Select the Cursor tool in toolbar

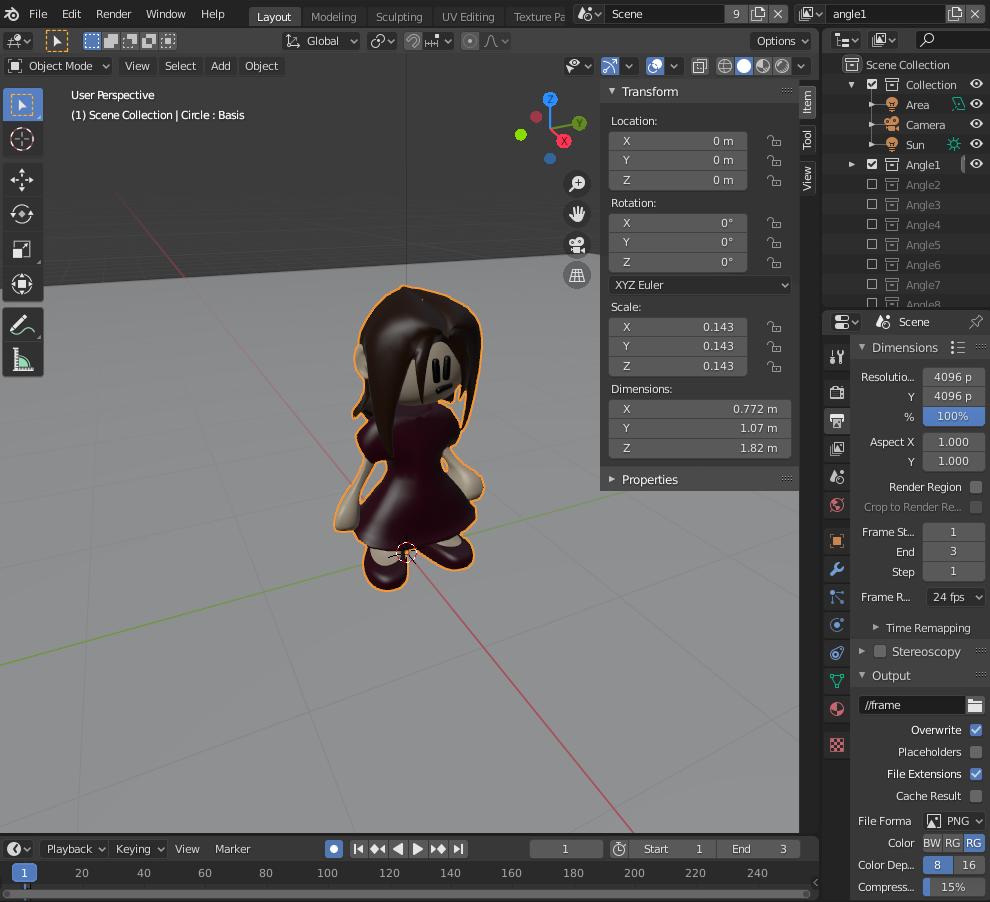coord(22,139)
